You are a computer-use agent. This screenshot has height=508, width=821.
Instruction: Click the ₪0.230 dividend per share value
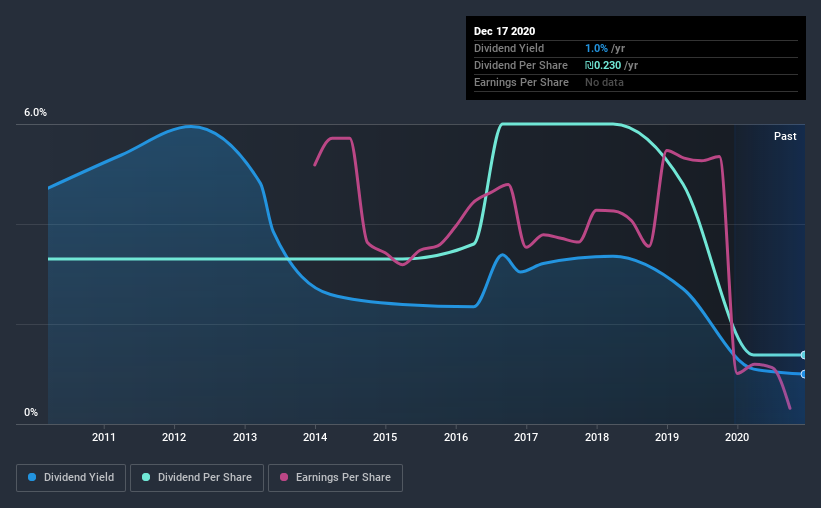(603, 65)
